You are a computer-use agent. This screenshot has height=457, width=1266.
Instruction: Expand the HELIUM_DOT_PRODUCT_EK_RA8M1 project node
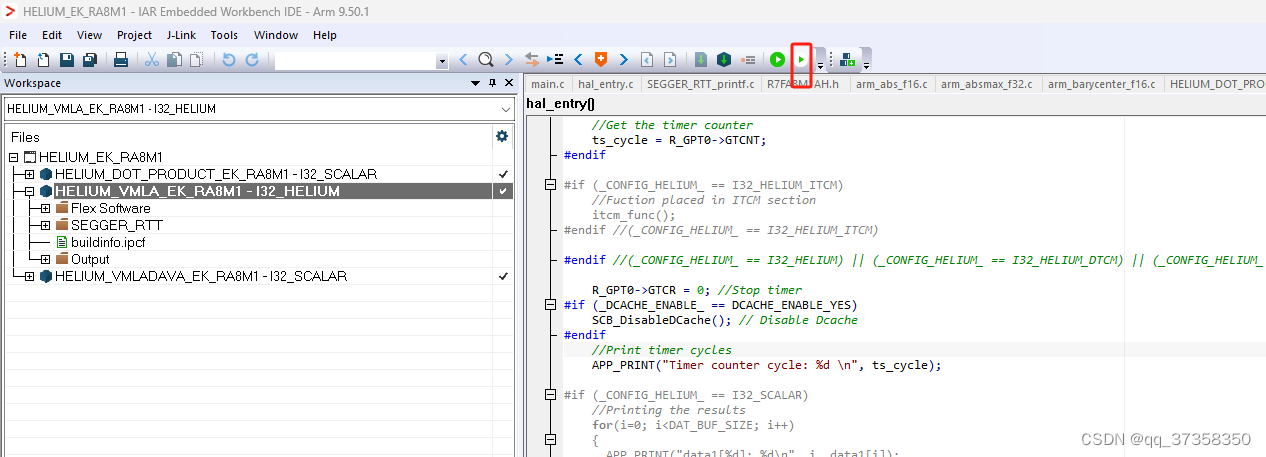click(30, 174)
